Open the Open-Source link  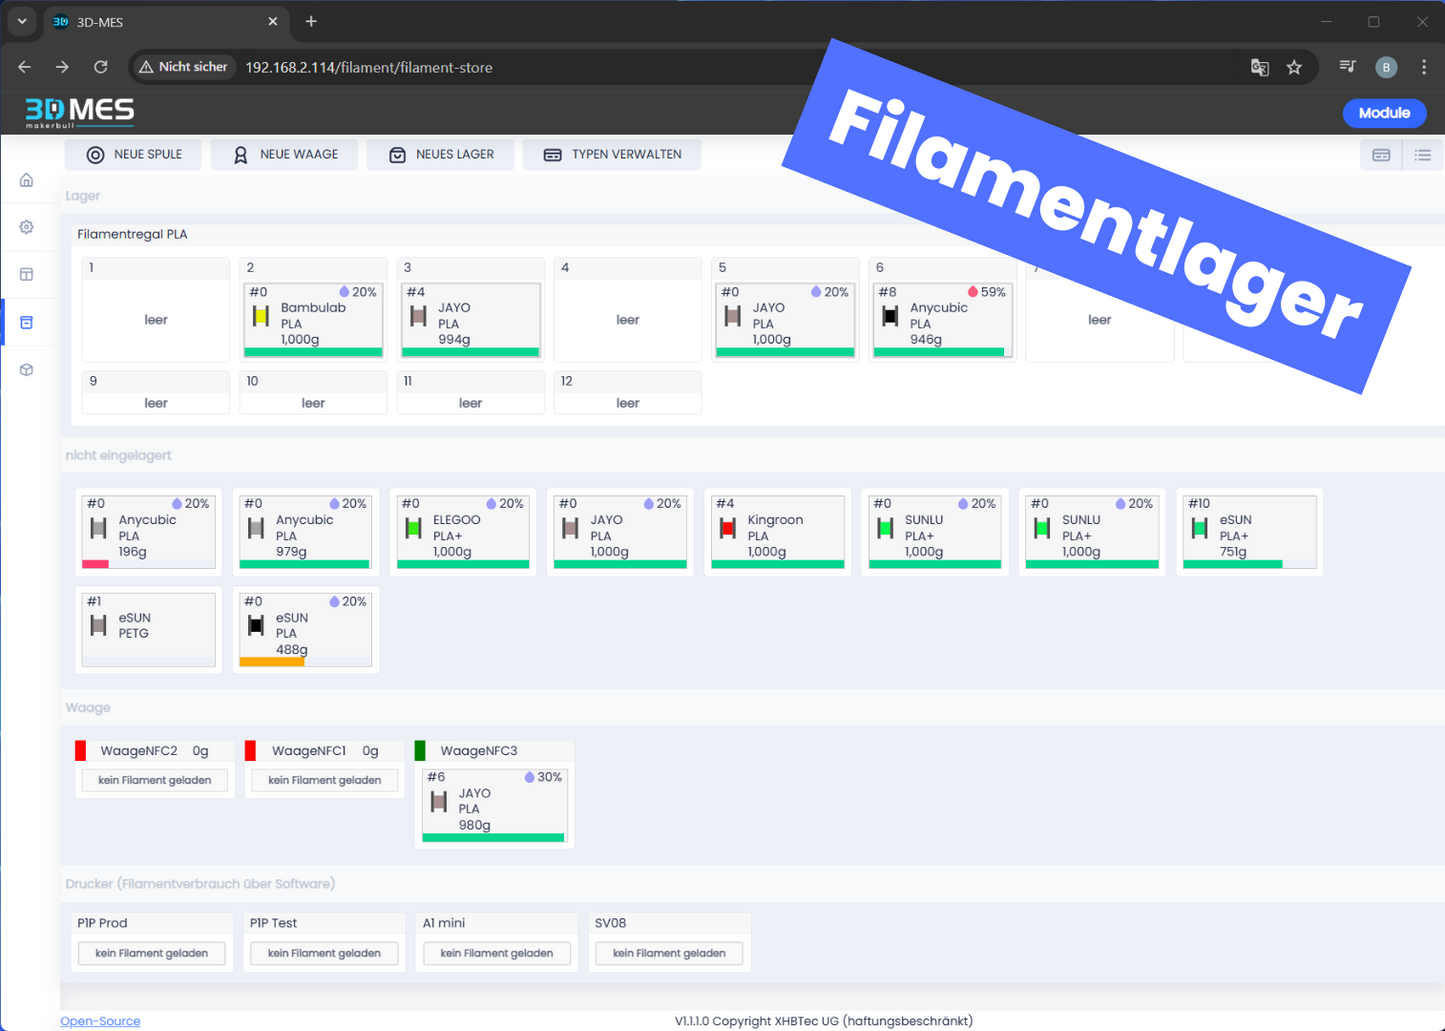click(x=100, y=1021)
